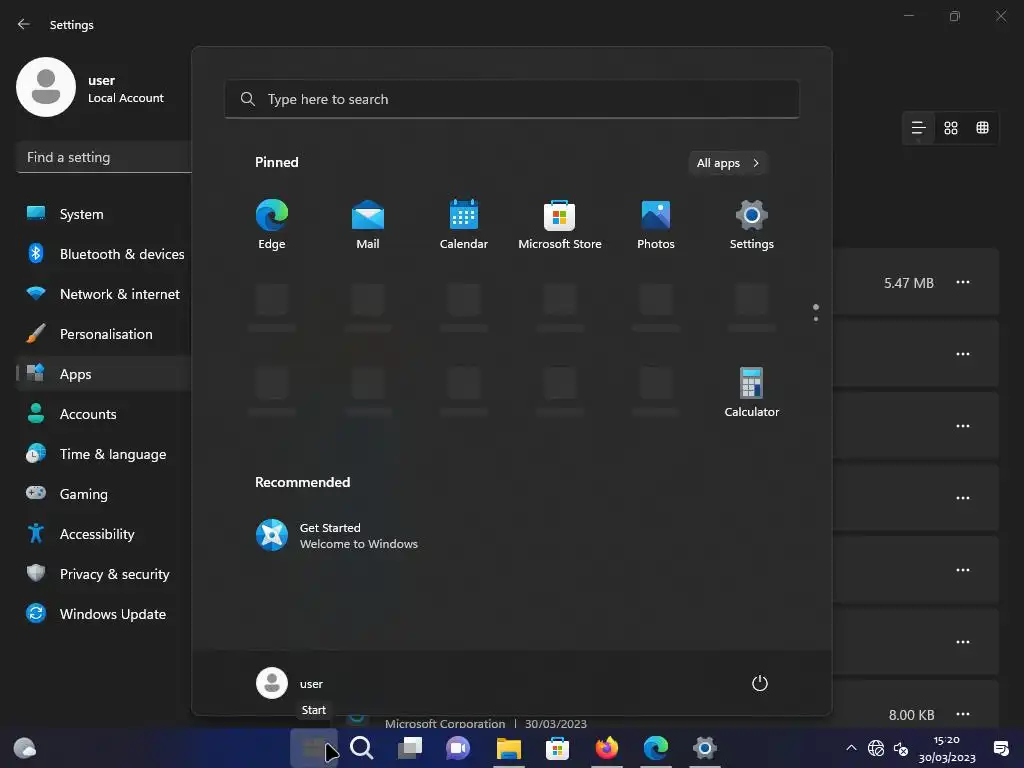
Task: Open System in the Settings sidebar
Action: click(x=104, y=214)
